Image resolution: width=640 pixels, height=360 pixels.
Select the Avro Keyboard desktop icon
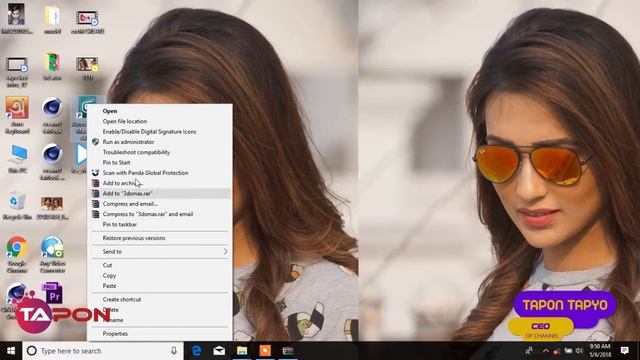click(17, 115)
